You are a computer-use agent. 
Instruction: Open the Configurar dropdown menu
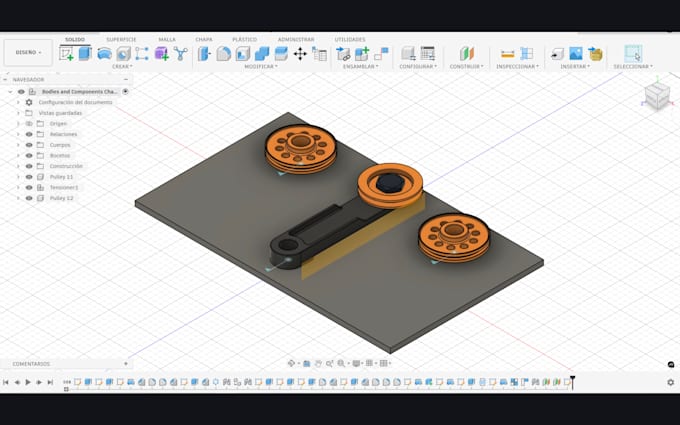(418, 66)
